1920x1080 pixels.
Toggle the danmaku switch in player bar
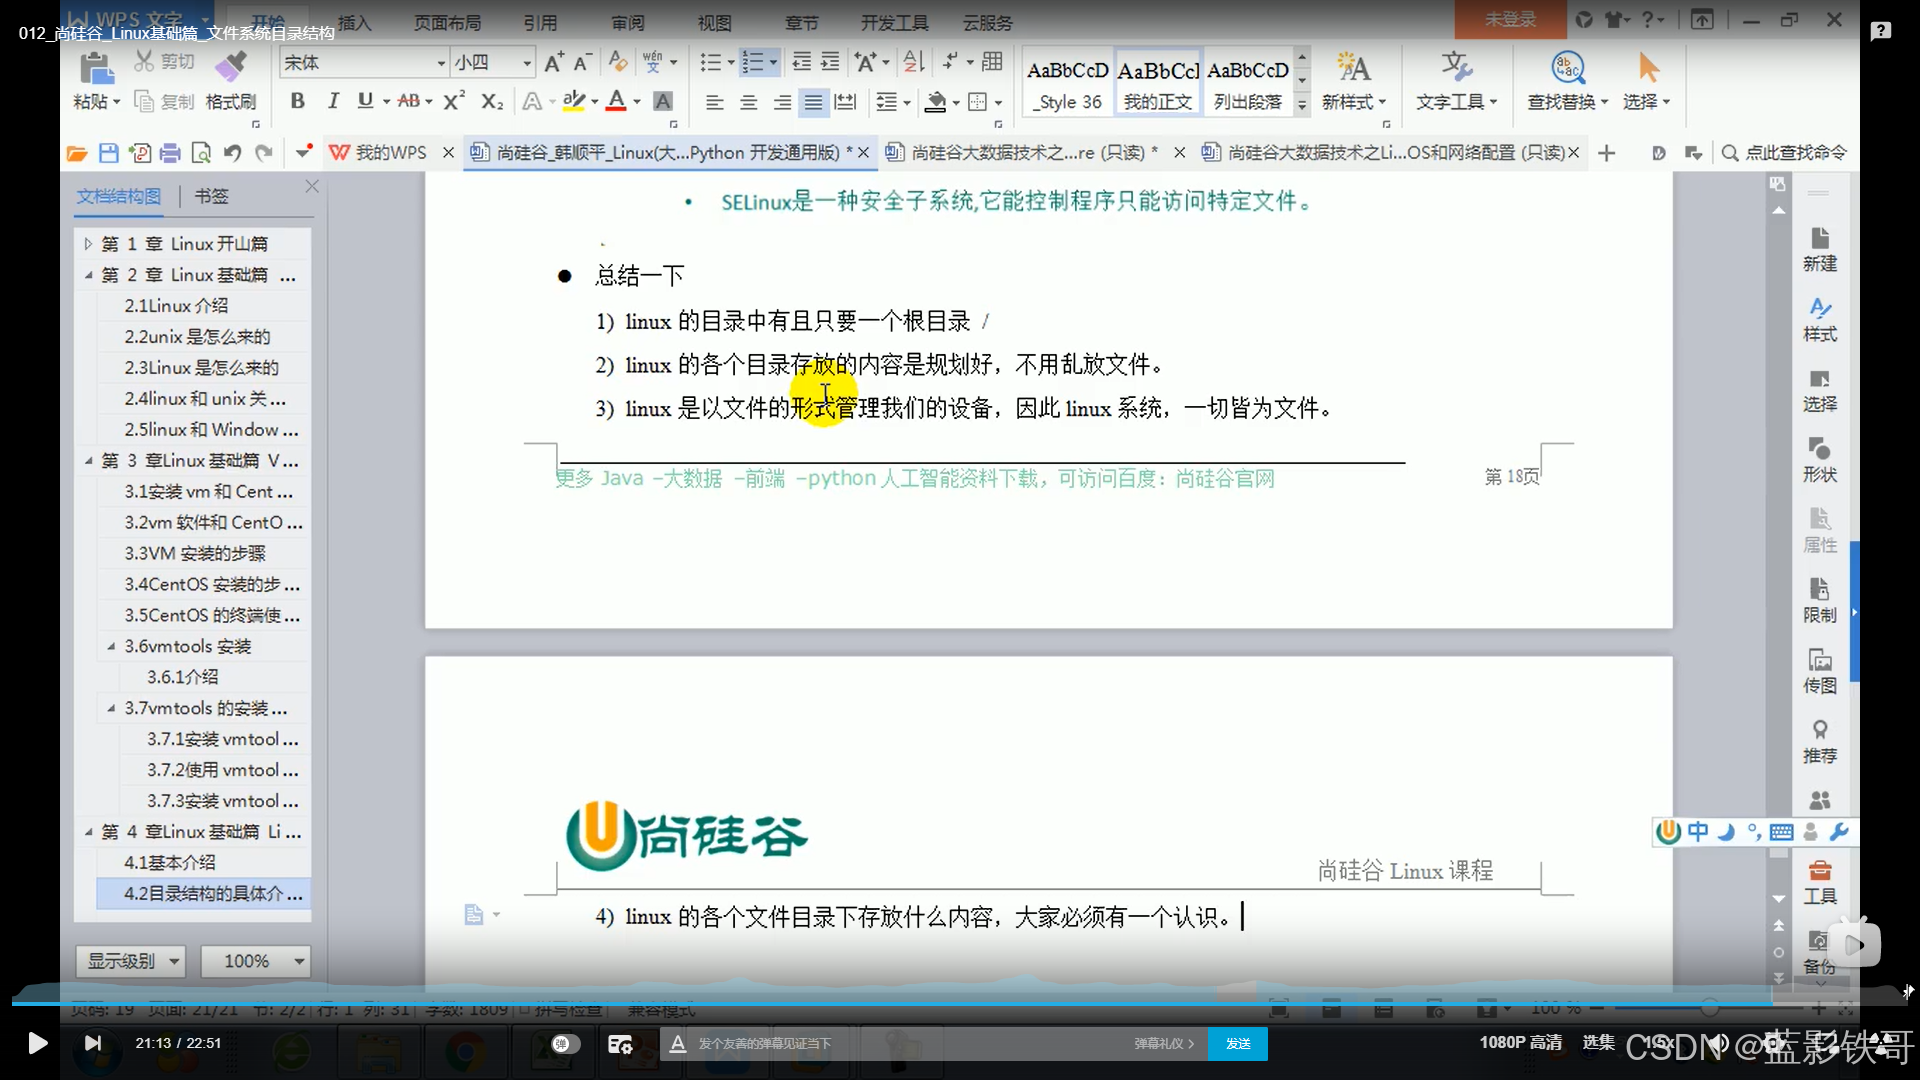click(565, 1044)
